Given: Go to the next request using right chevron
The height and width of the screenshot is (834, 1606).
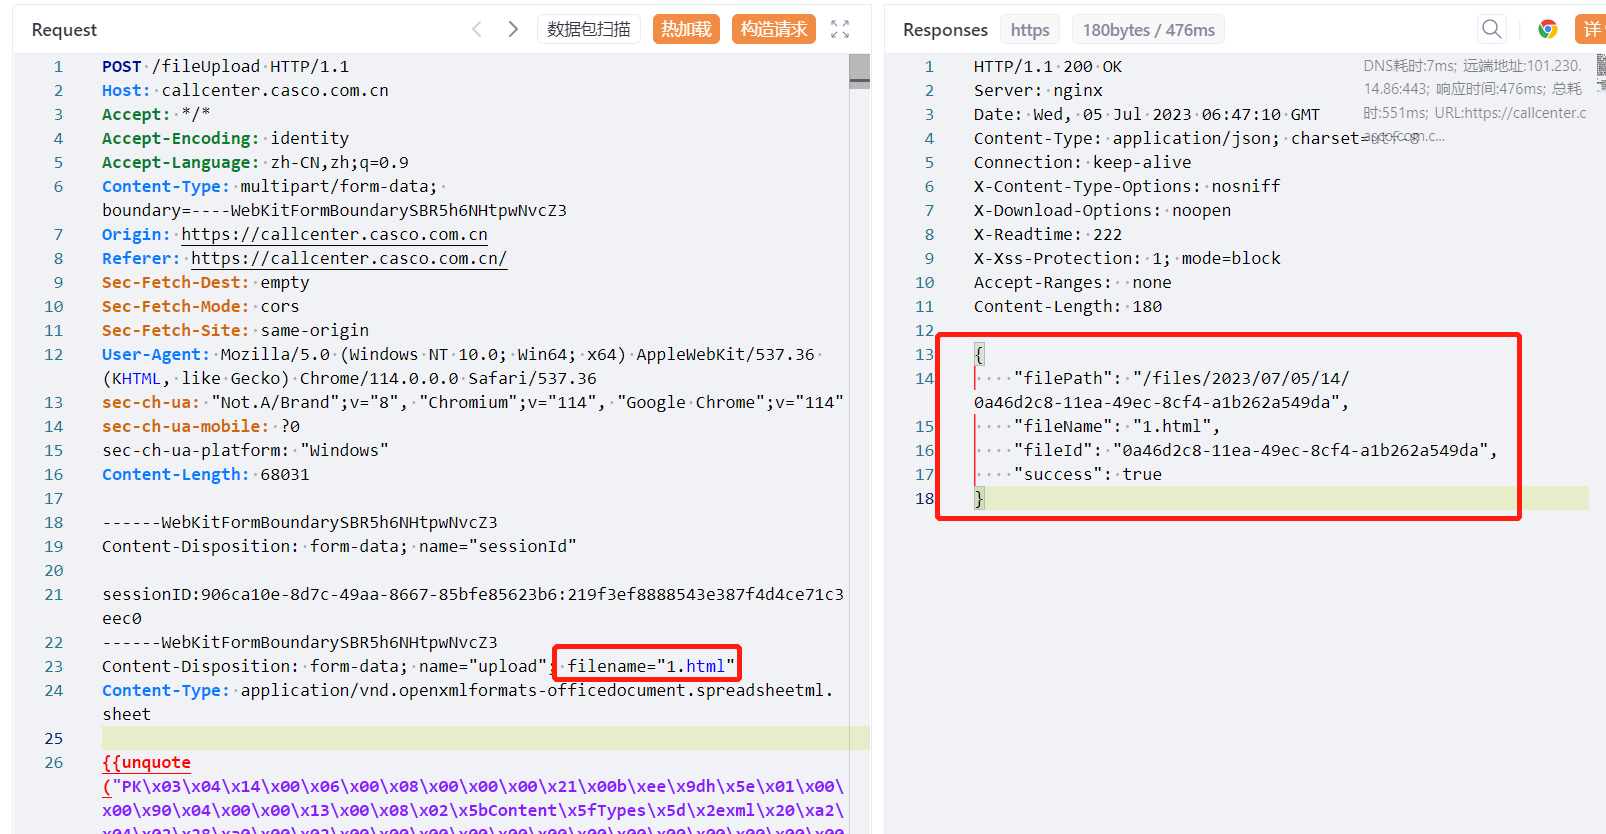Looking at the screenshot, I should (x=513, y=29).
